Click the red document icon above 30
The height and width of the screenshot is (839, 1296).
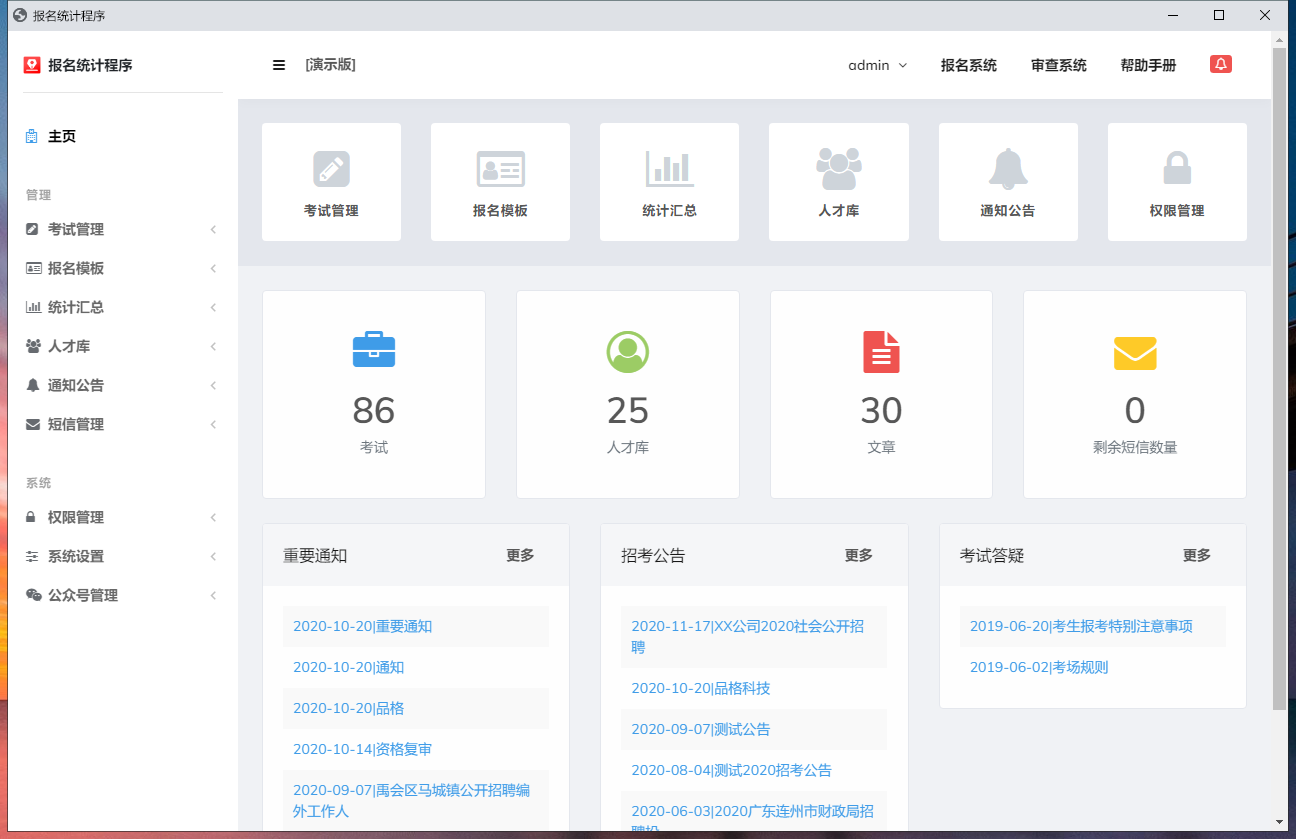(x=881, y=352)
